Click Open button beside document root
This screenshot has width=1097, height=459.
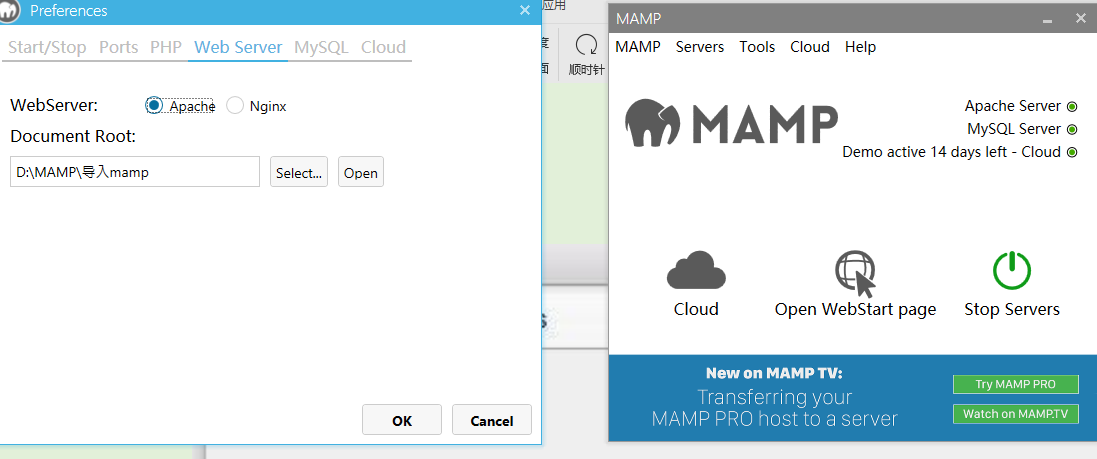pyautogui.click(x=361, y=172)
